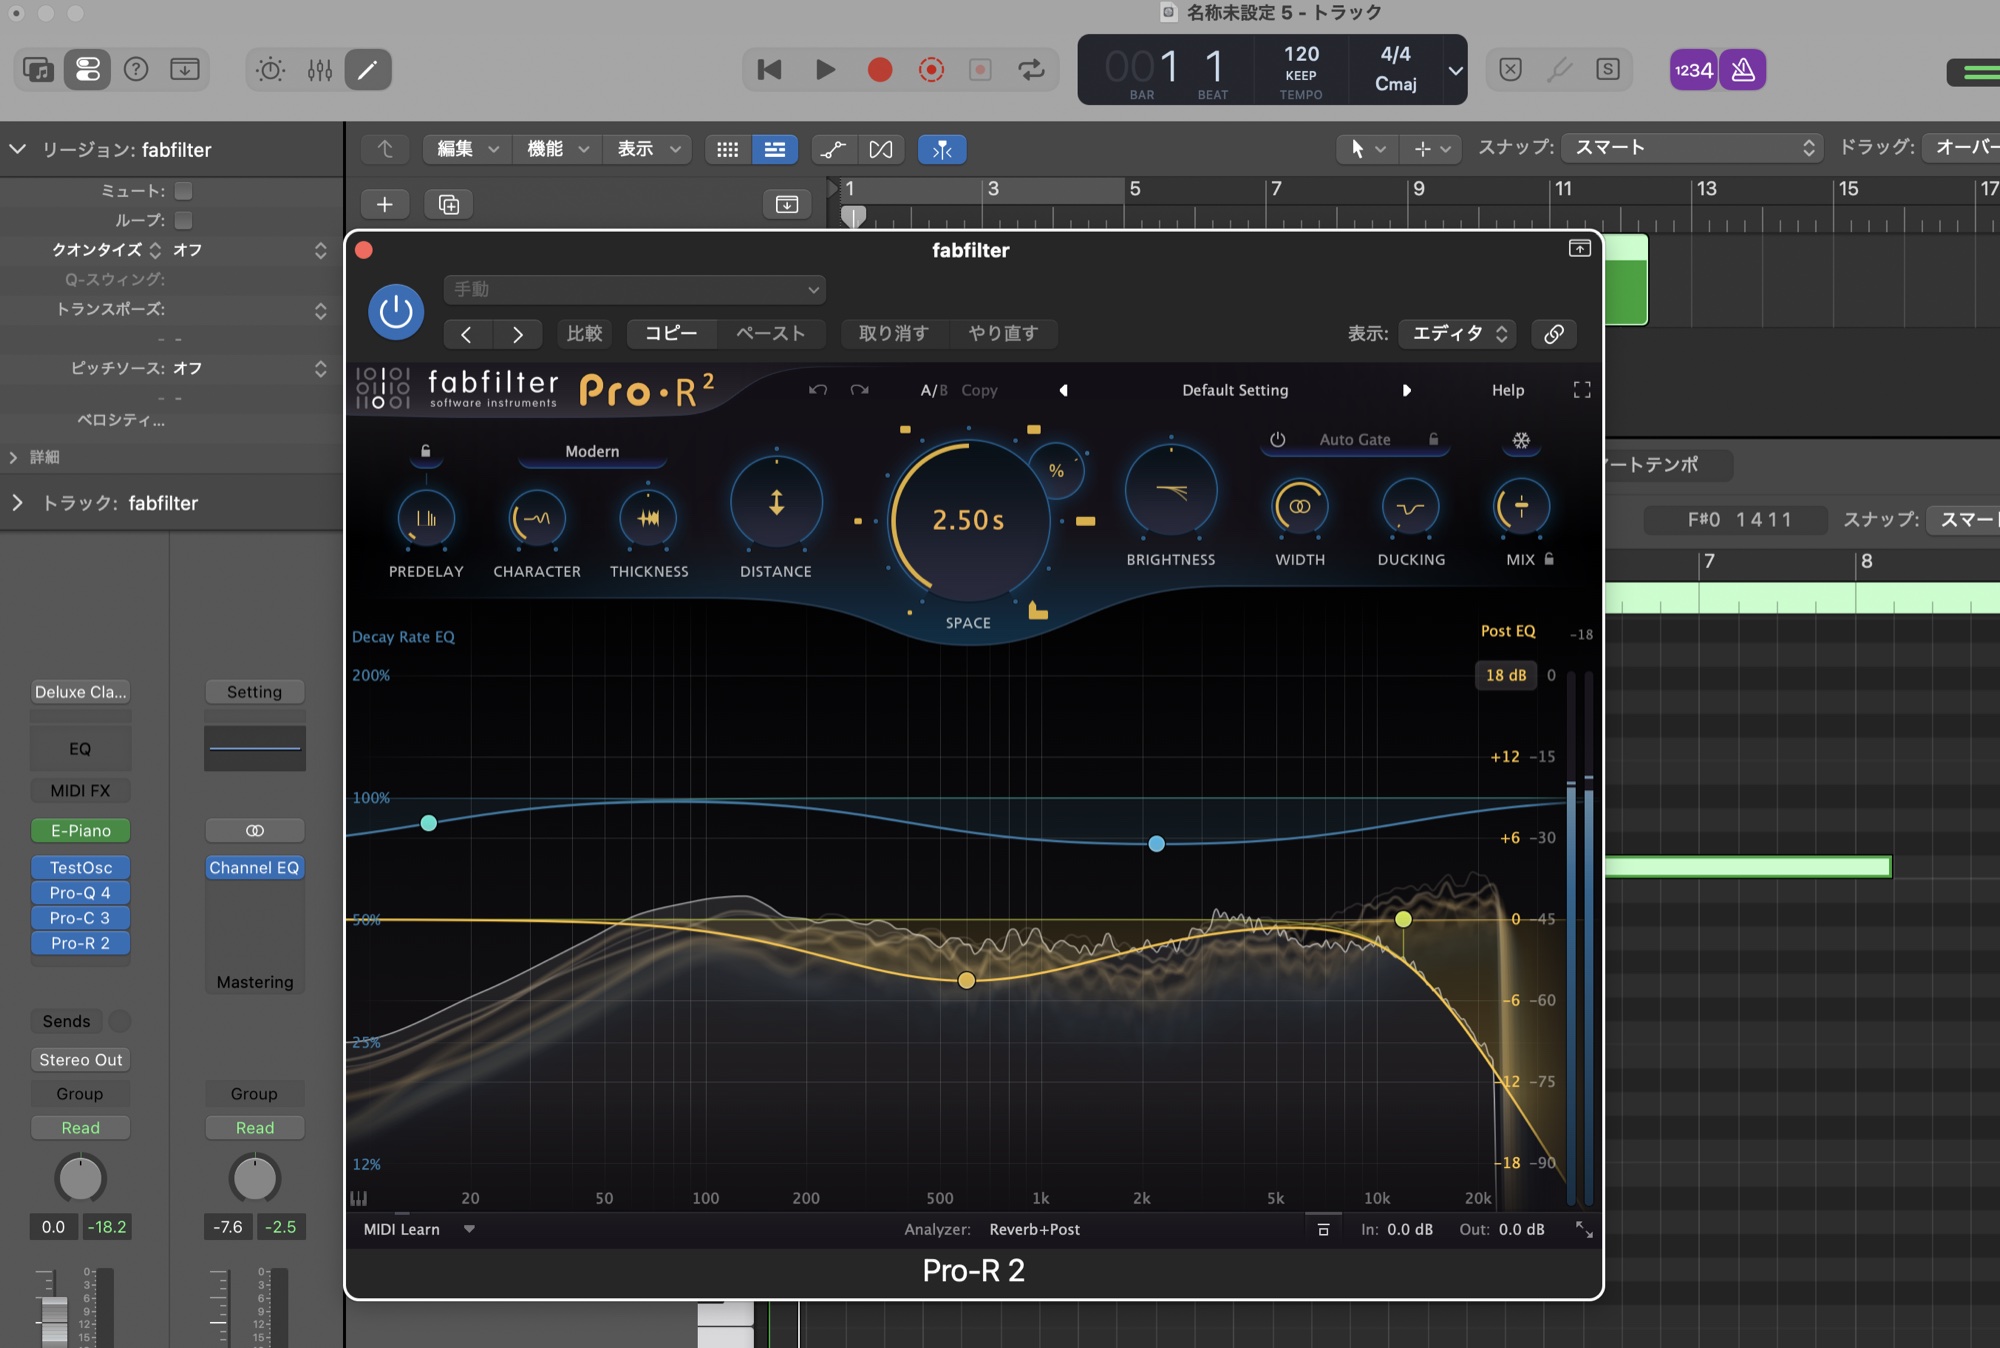
Task: Open the Modern character style dropdown
Action: coord(592,452)
